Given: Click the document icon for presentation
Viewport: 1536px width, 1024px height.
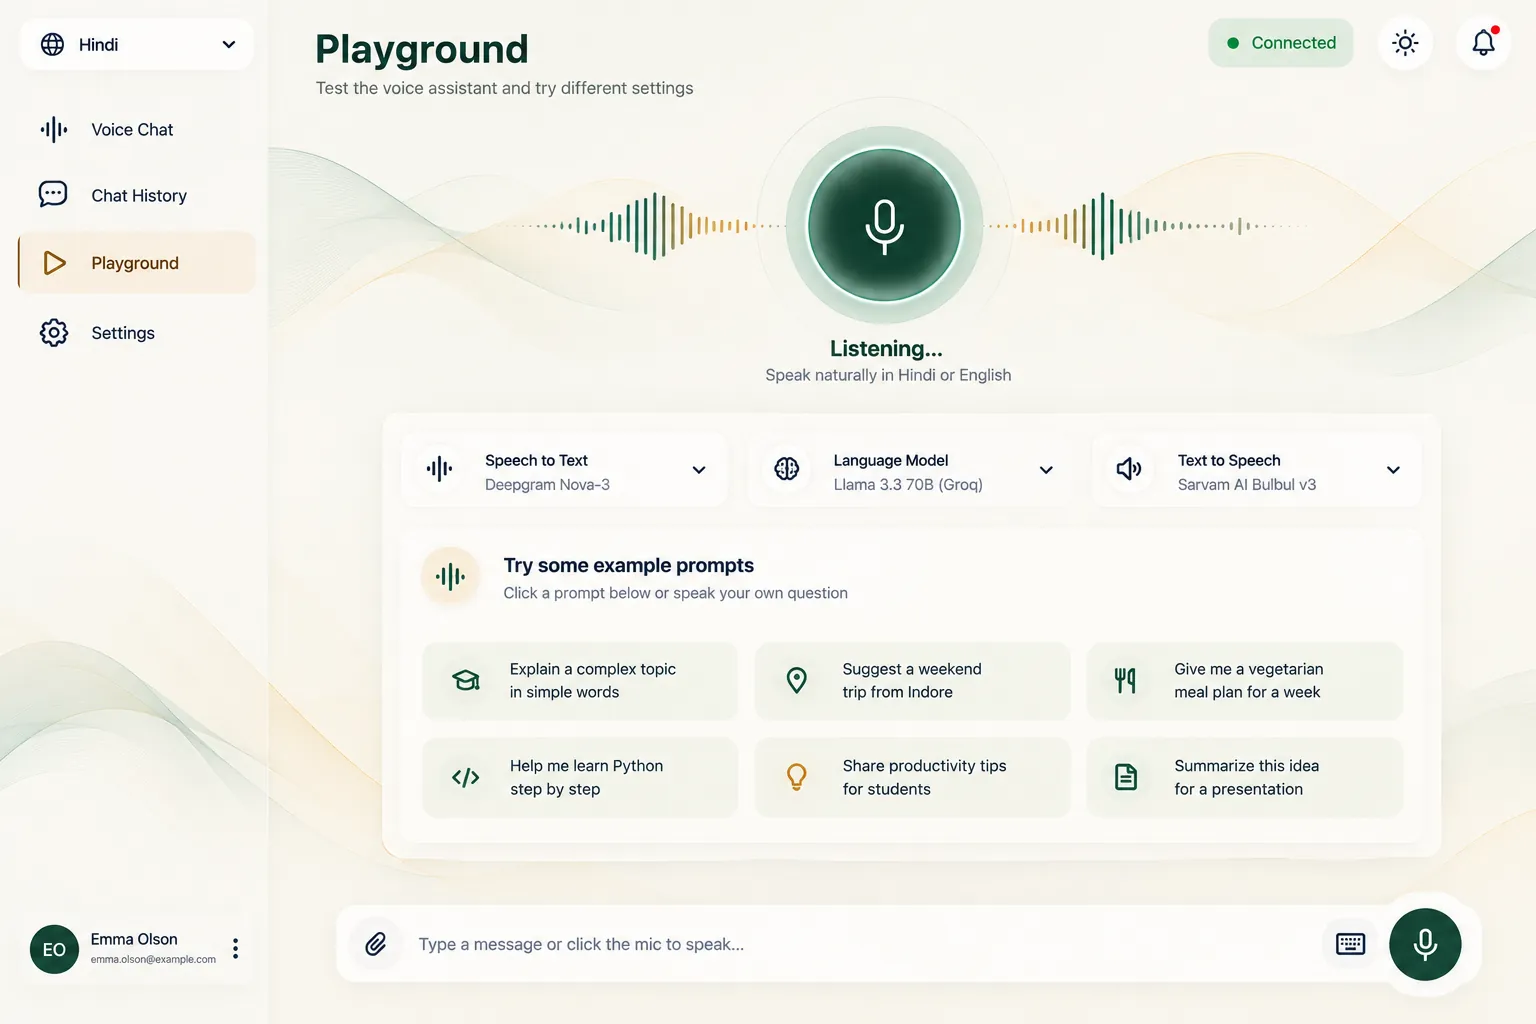Looking at the screenshot, I should point(1126,778).
